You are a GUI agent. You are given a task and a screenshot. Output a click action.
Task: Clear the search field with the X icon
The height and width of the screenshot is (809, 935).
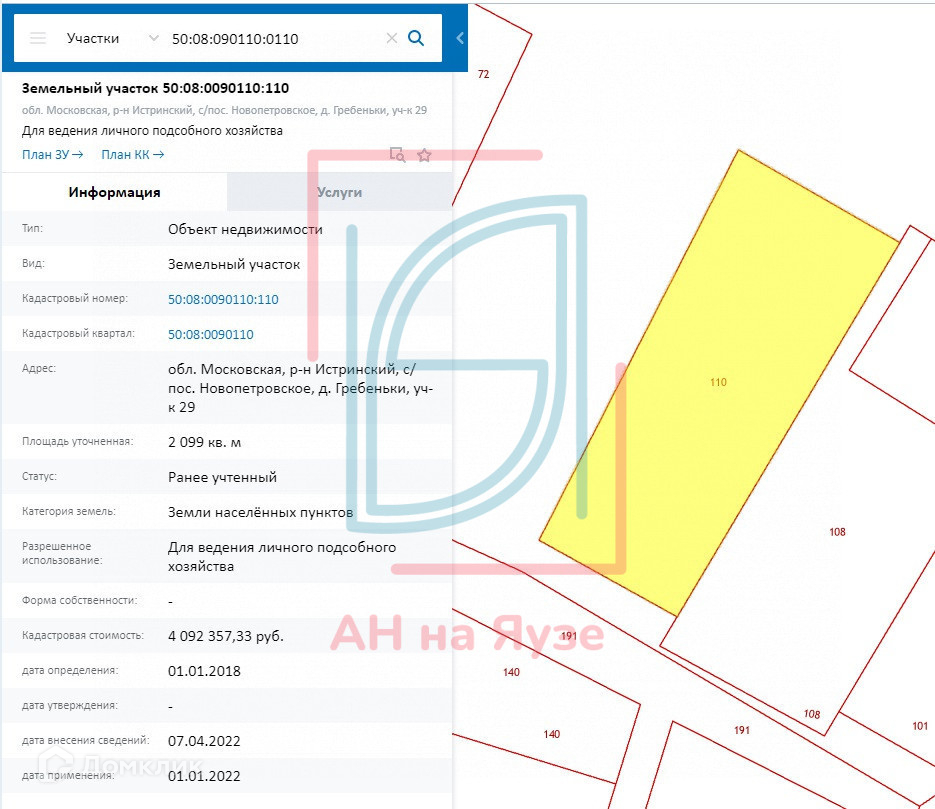[392, 39]
